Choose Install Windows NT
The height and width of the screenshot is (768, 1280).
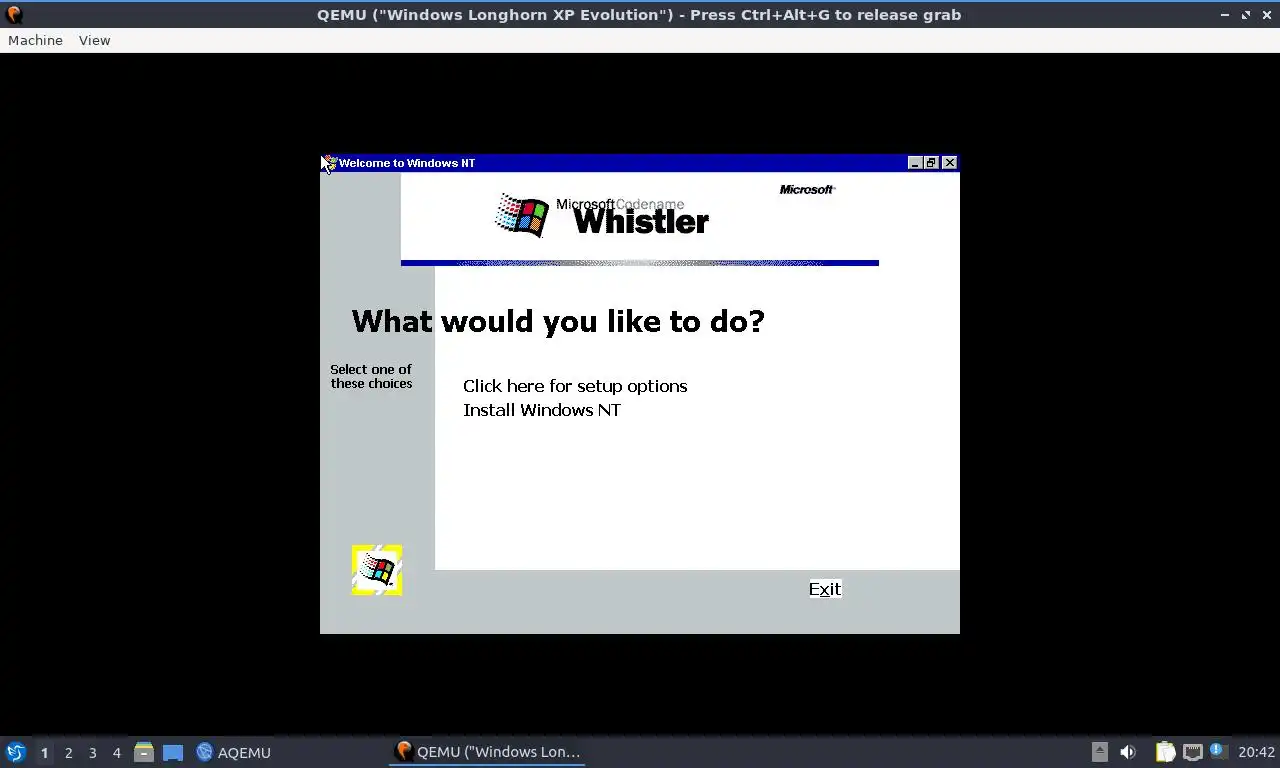[542, 410]
